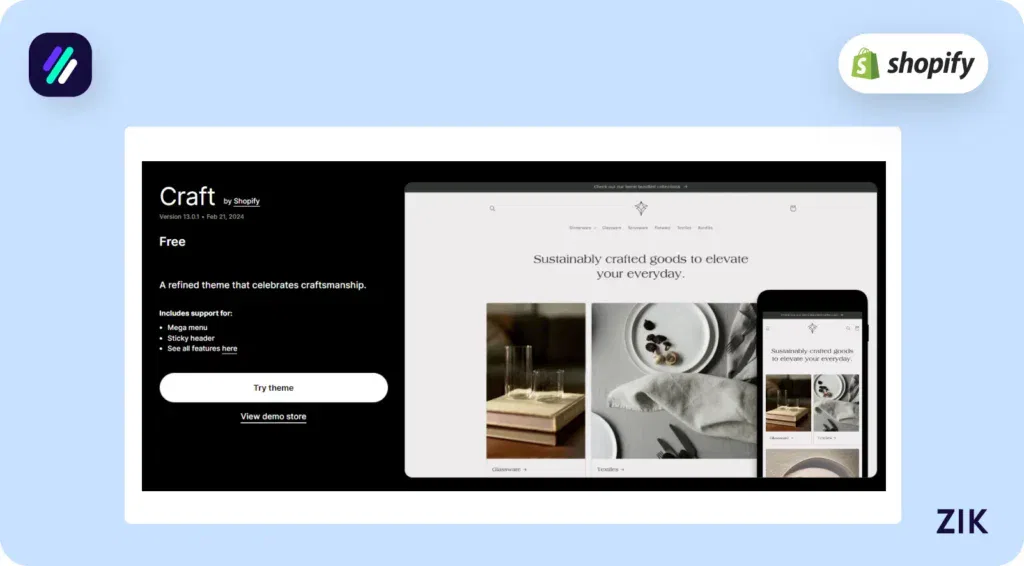Image resolution: width=1024 pixels, height=566 pixels.
Task: Open the View demo store link
Action: click(273, 417)
